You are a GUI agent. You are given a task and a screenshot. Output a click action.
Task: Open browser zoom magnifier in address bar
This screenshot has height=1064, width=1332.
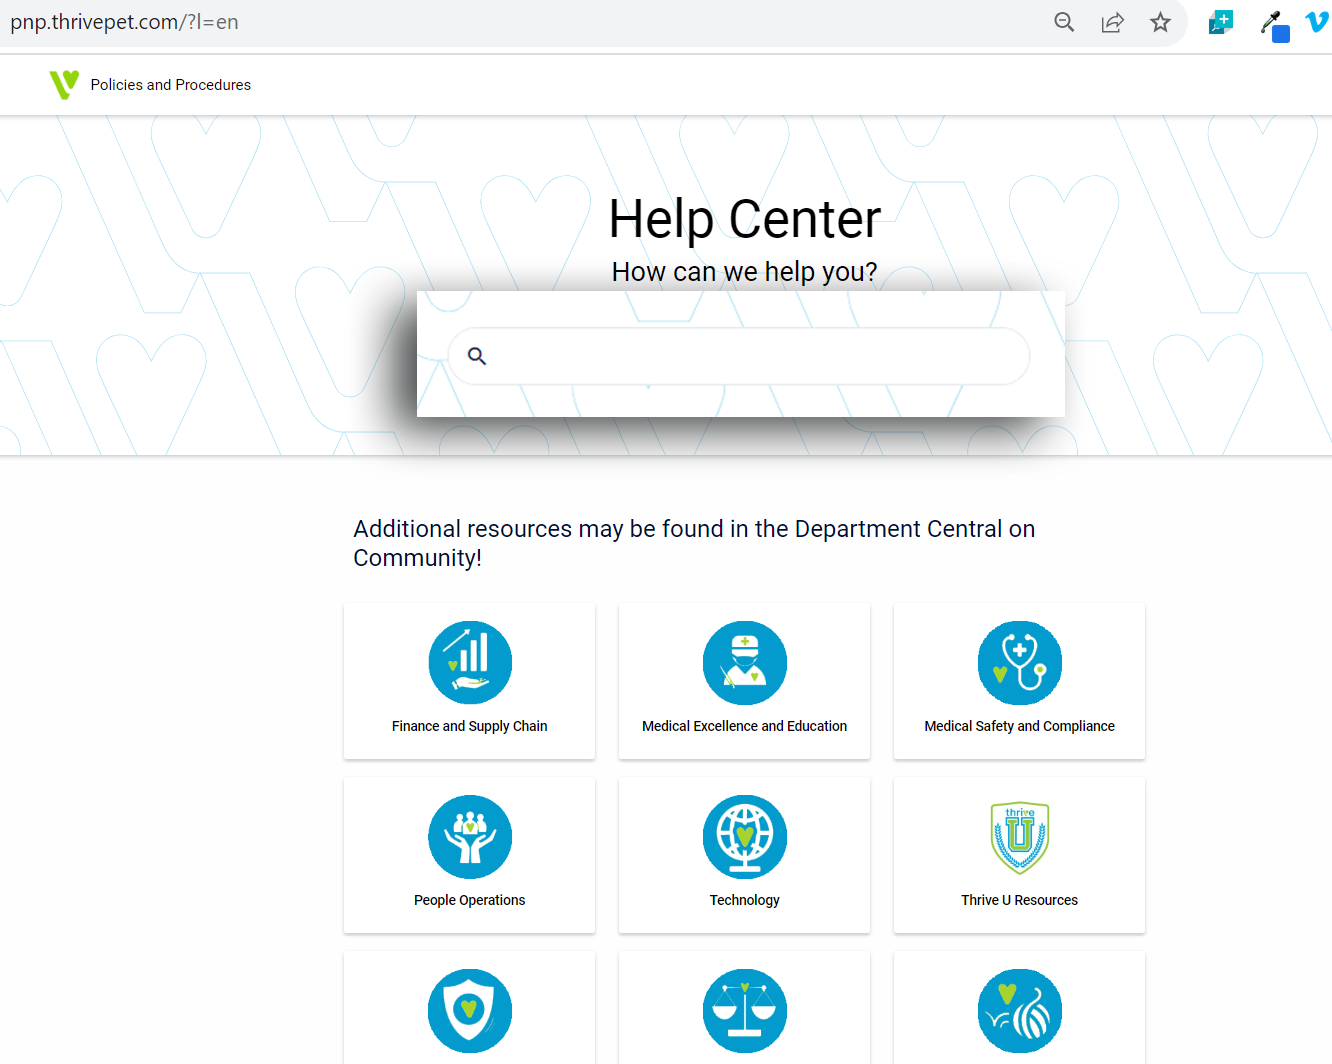tap(1064, 22)
